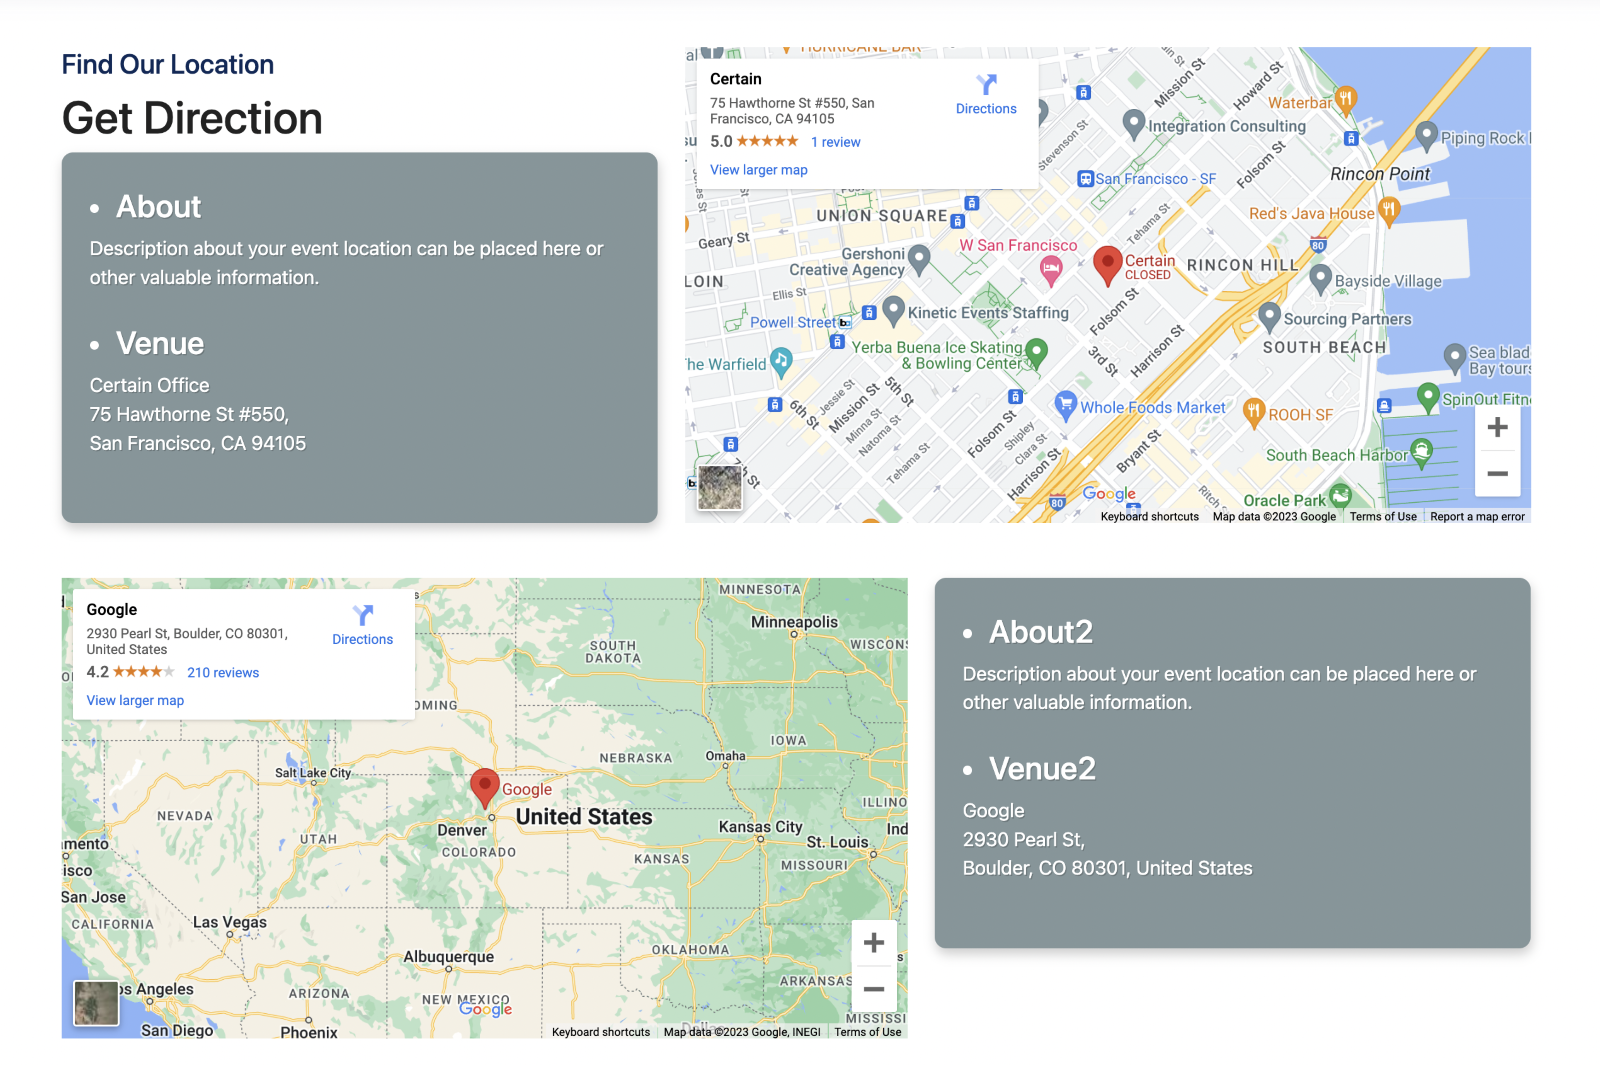Viewport: 1600px width, 1065px height.
Task: Click the Denver city label
Action: coord(462,830)
